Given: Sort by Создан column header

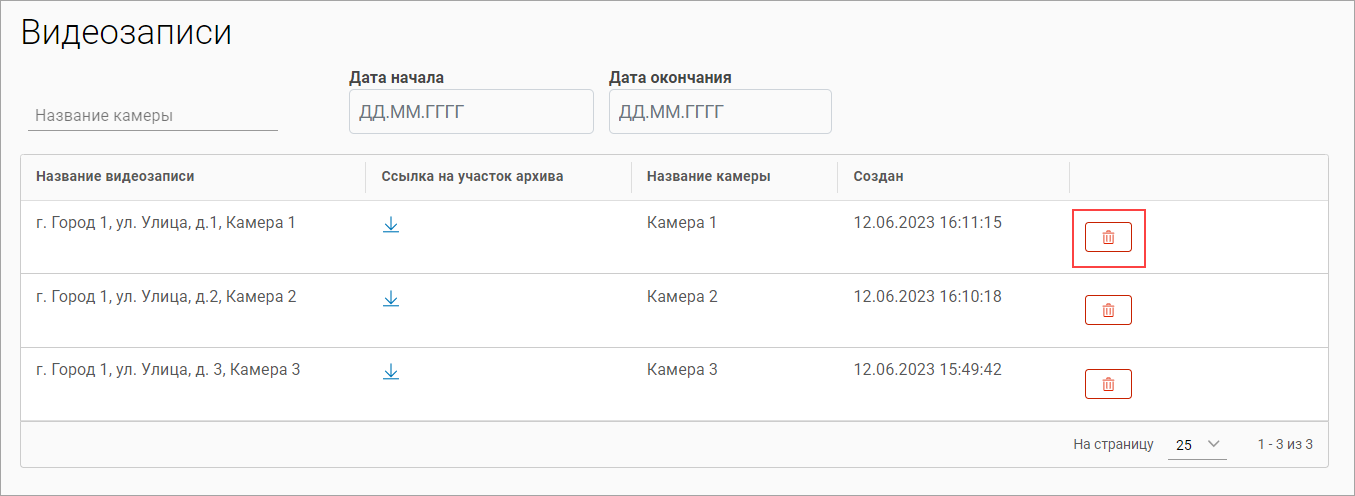Looking at the screenshot, I should (x=878, y=176).
